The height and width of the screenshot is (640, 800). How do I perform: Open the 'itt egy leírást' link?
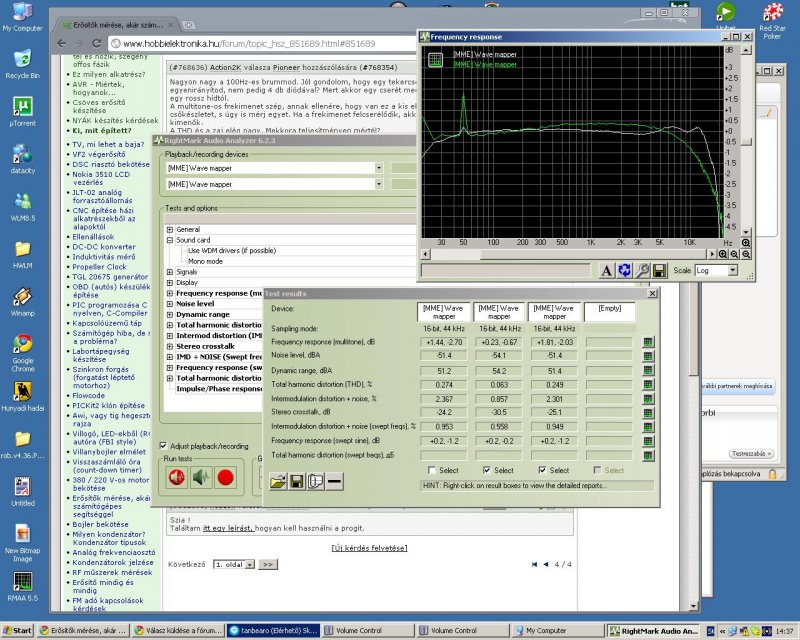(228, 528)
